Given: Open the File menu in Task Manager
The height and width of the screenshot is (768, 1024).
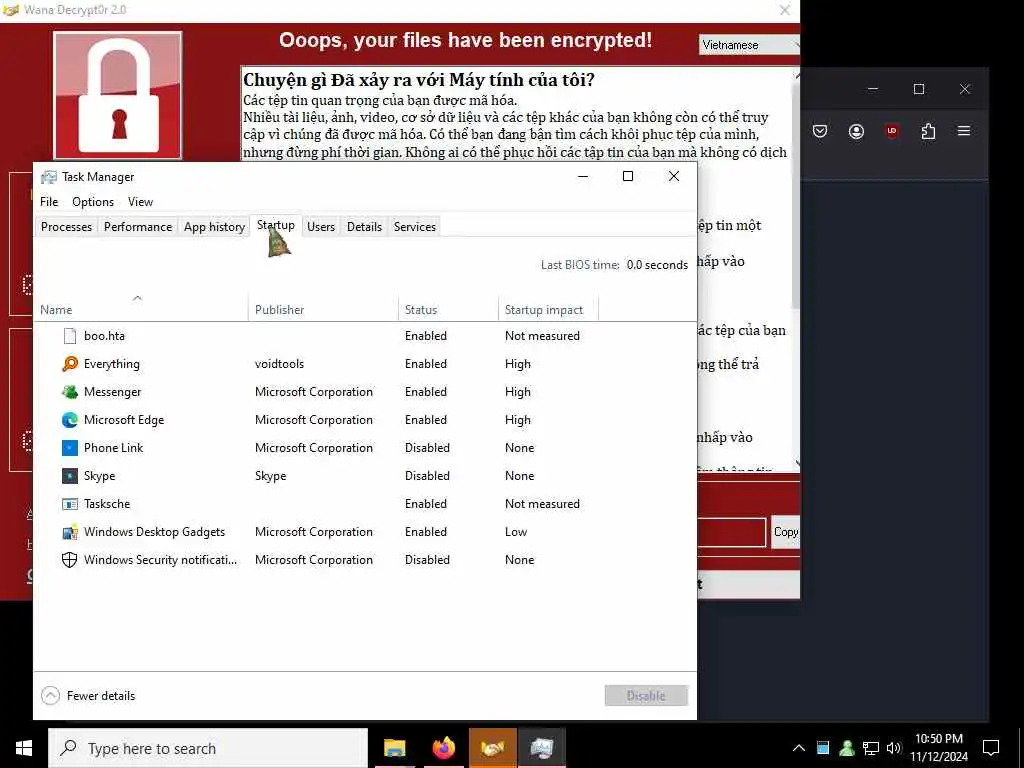Looking at the screenshot, I should click(x=49, y=202).
